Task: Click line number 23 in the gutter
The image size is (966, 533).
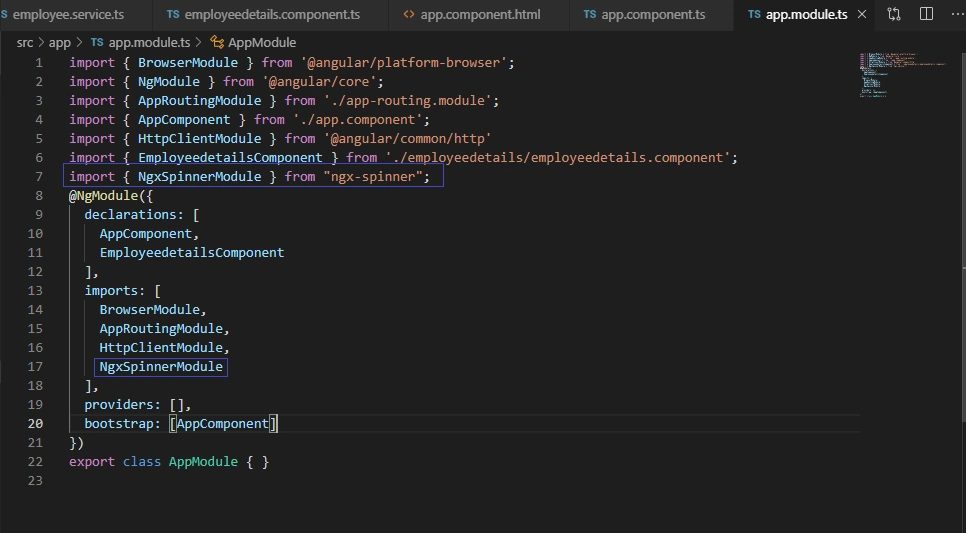Action: coord(36,480)
